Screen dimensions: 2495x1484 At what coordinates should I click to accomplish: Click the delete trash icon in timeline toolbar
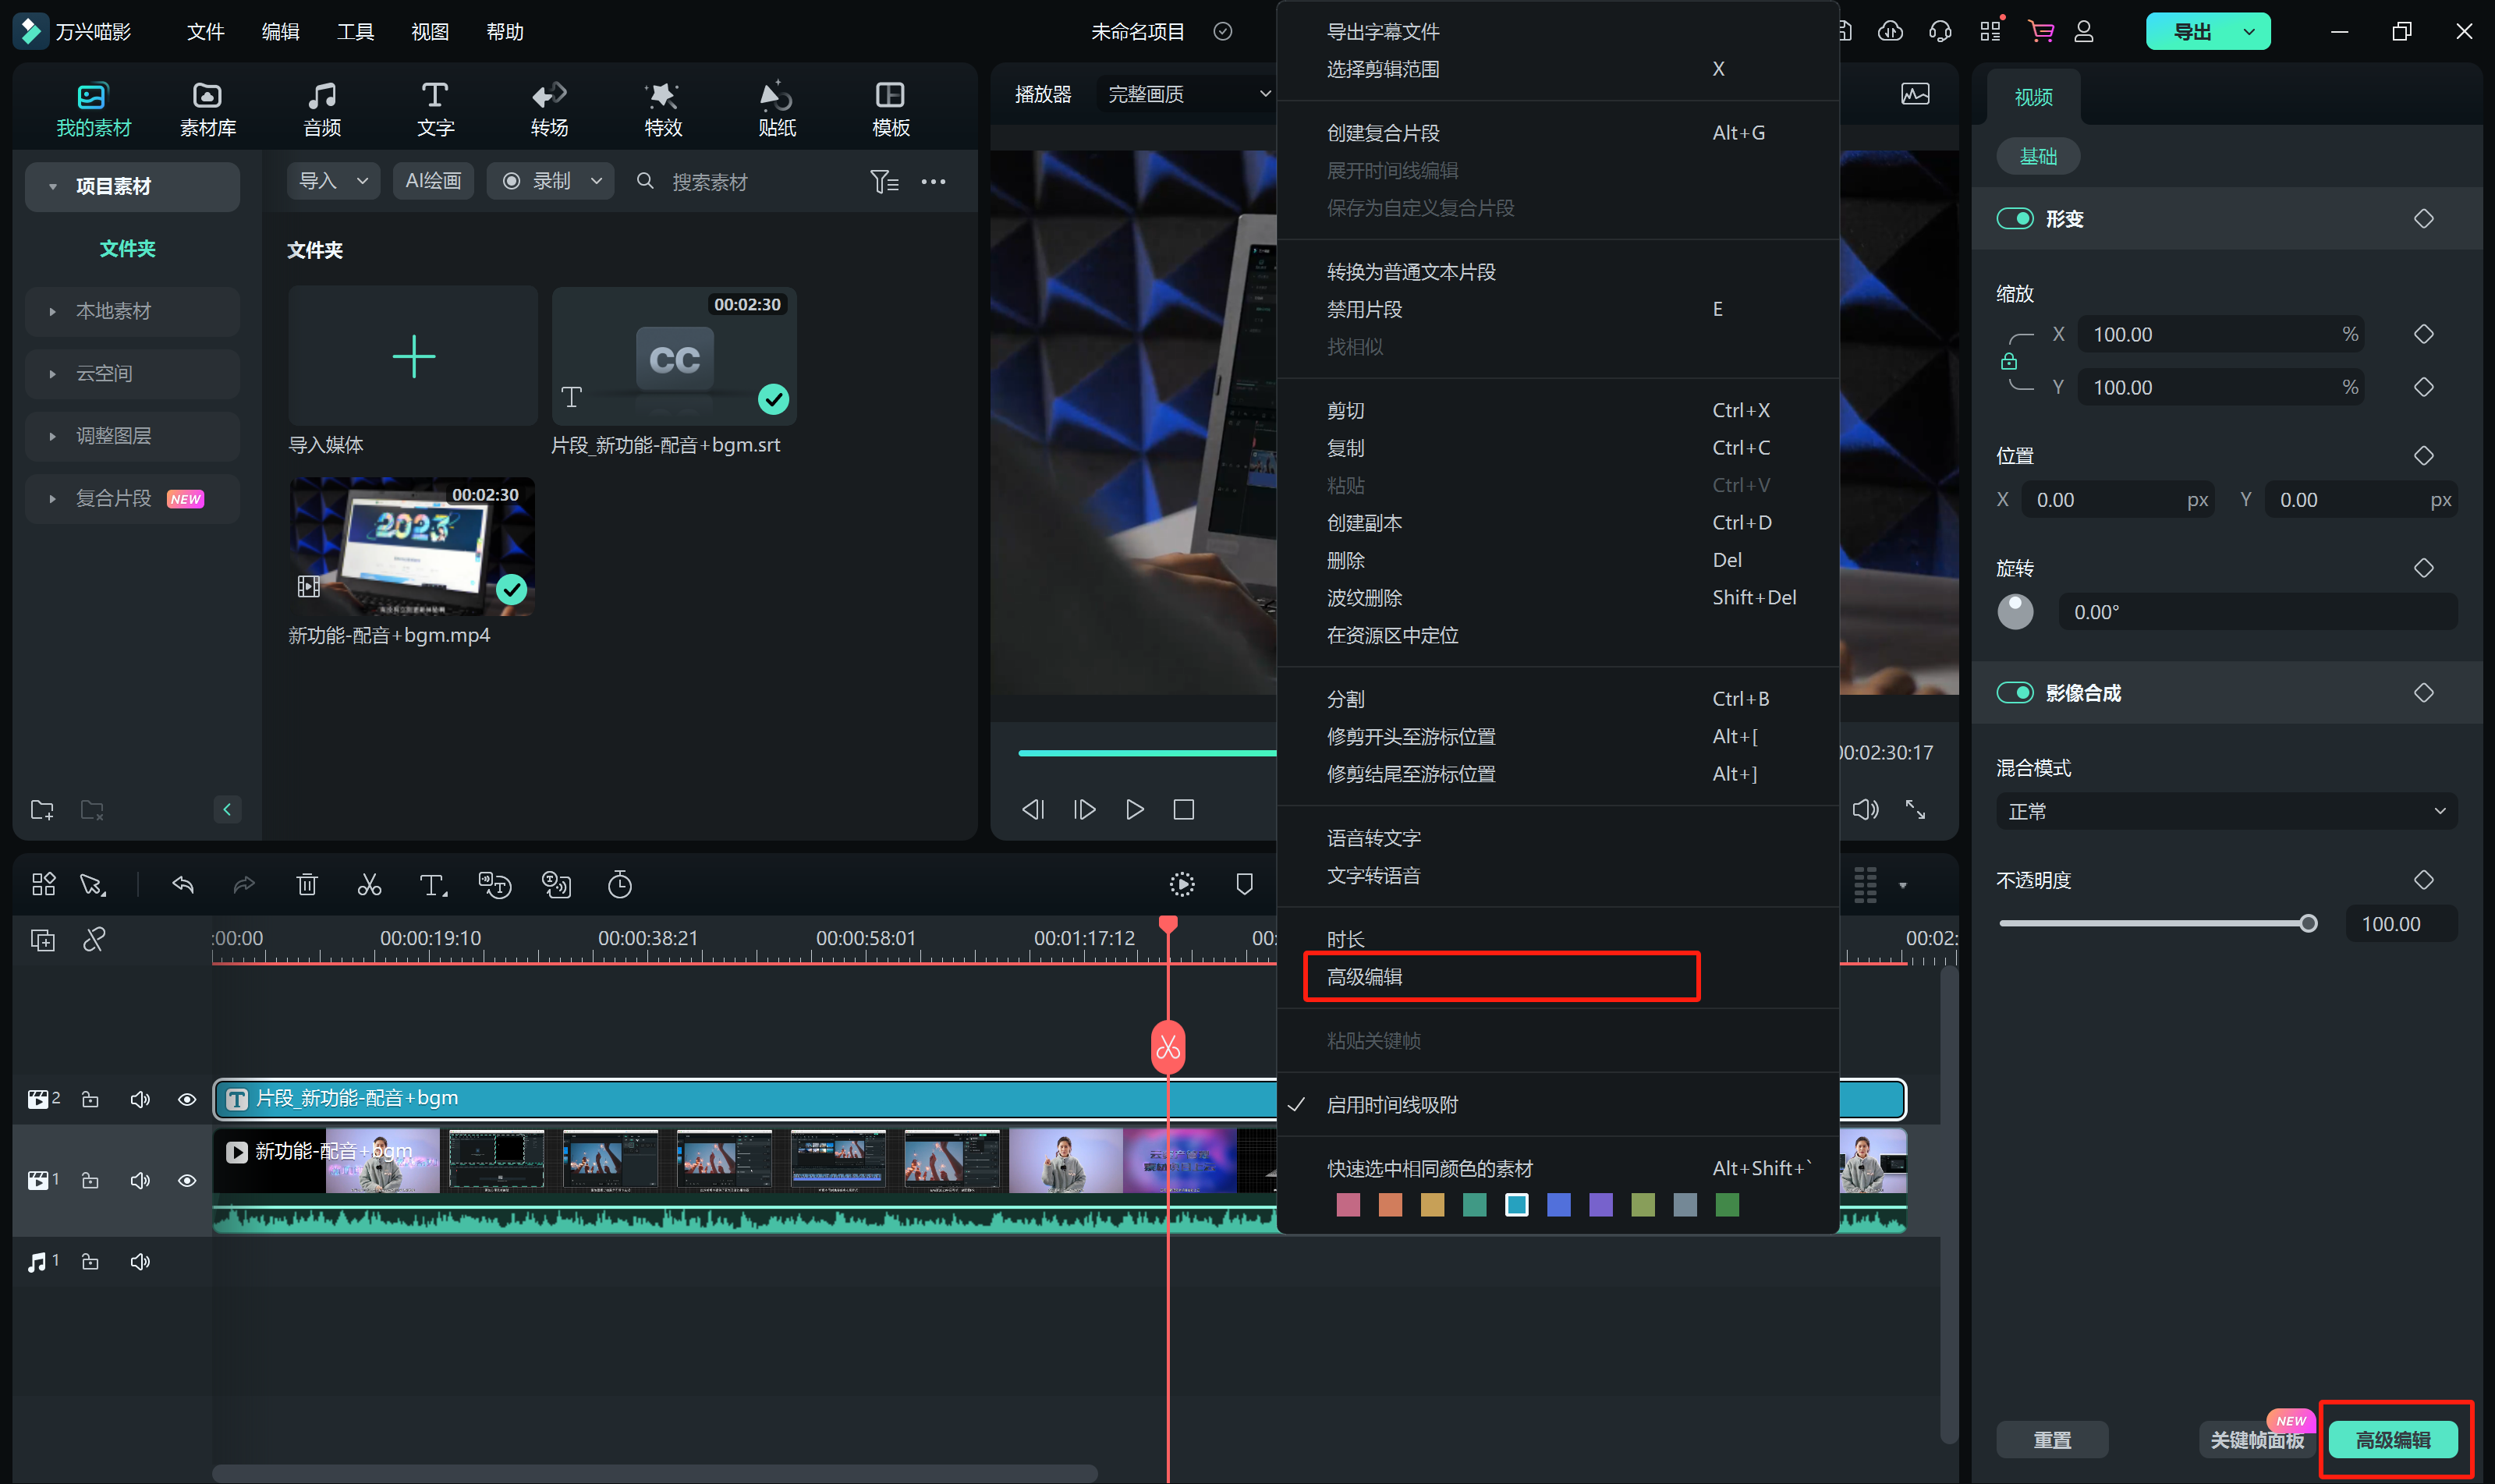307,885
